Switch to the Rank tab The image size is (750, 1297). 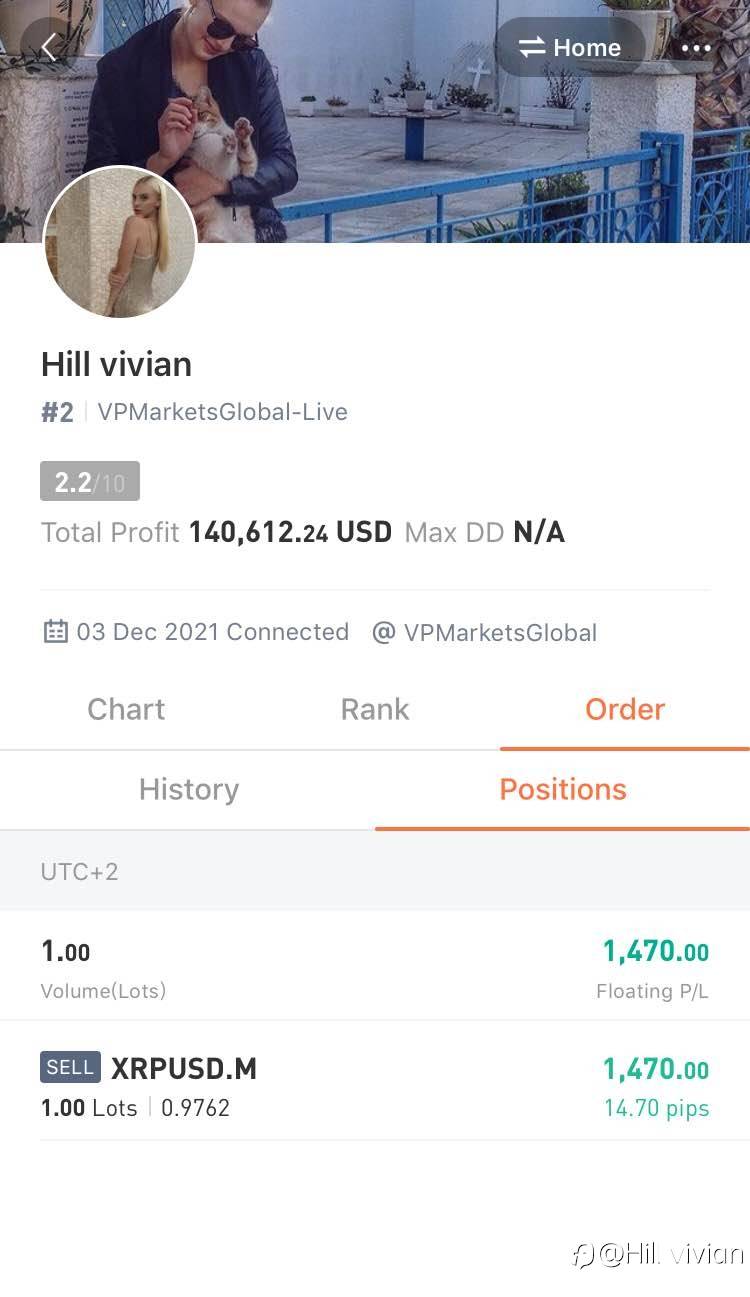375,709
